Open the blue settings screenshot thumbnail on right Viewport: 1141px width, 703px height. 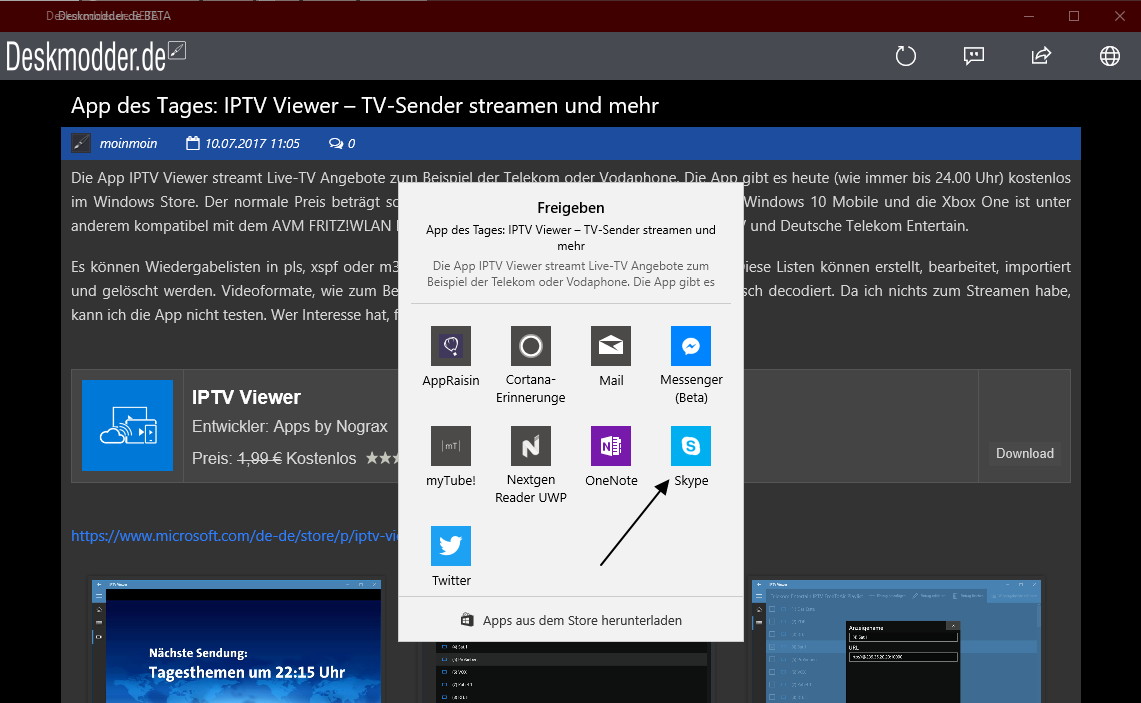(896, 641)
